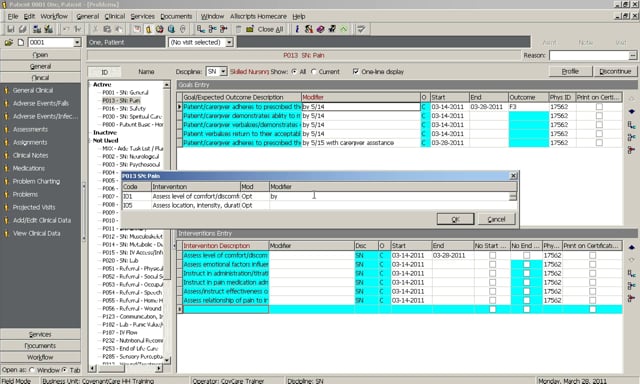Open Assessments in the clinical sidebar
The image size is (640, 384).
[30, 129]
